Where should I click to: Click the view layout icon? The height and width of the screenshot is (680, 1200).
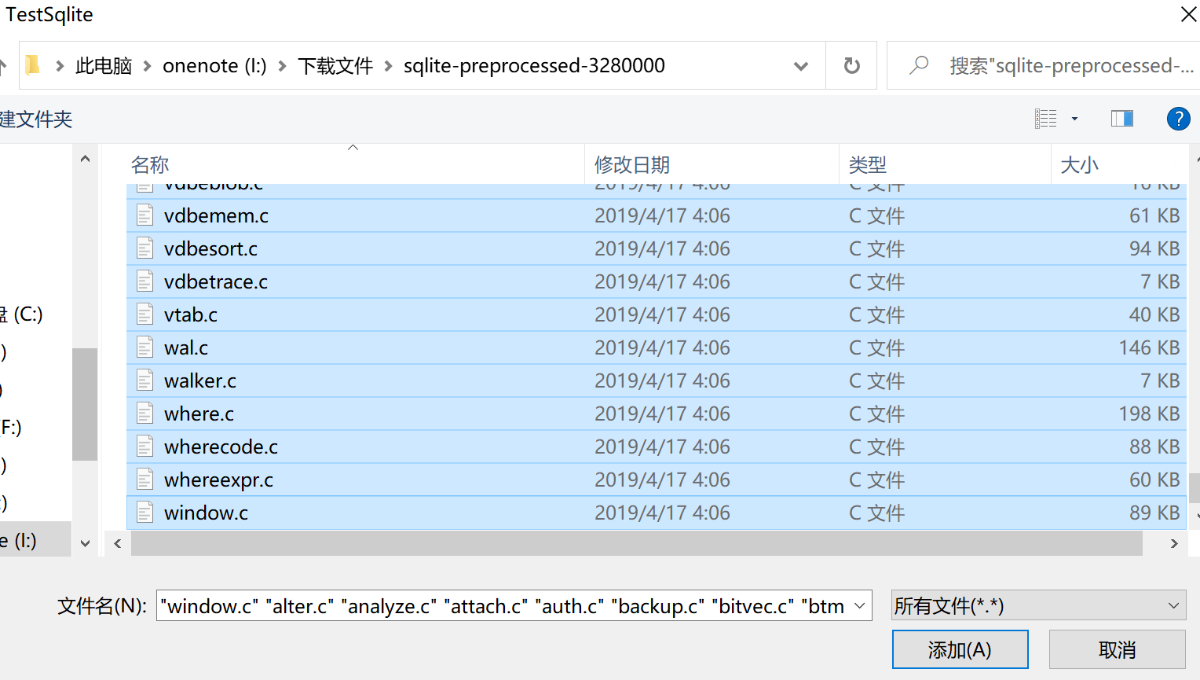(x=1045, y=119)
